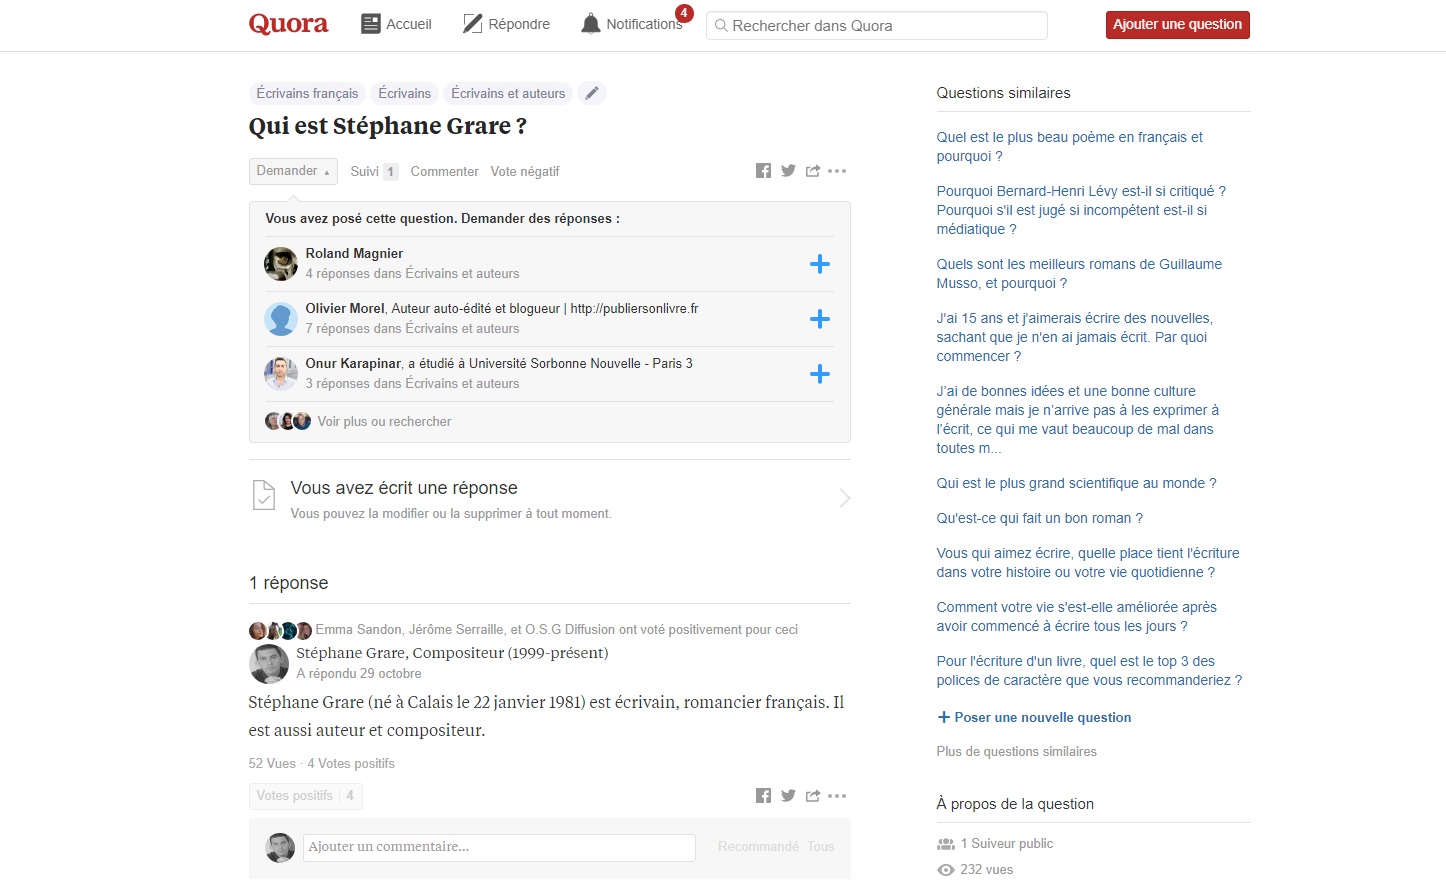
Task: Click Emma Sandon in the upvoters line
Action: 358,630
